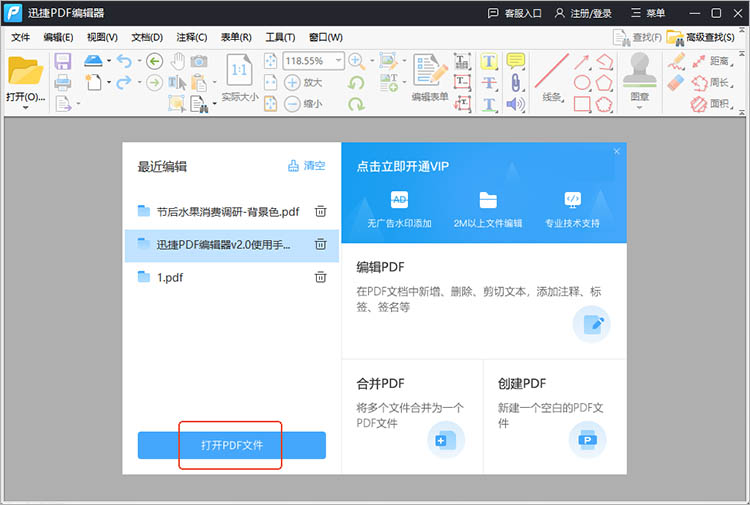Open the scanner options dropdown arrow
Viewport: 750px width, 505px height.
109,61
